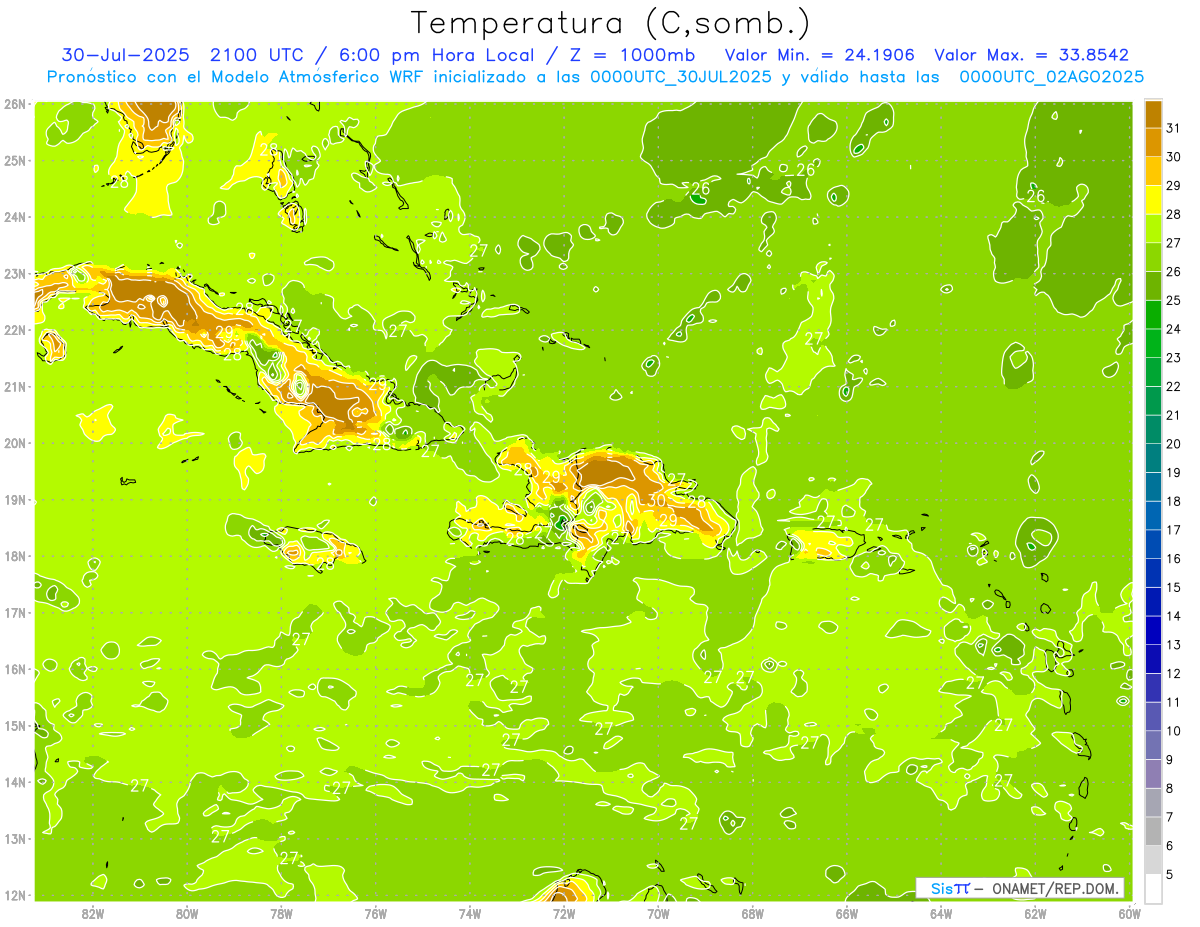
Task: Click the '5' color bar value label
Action: point(1170,875)
